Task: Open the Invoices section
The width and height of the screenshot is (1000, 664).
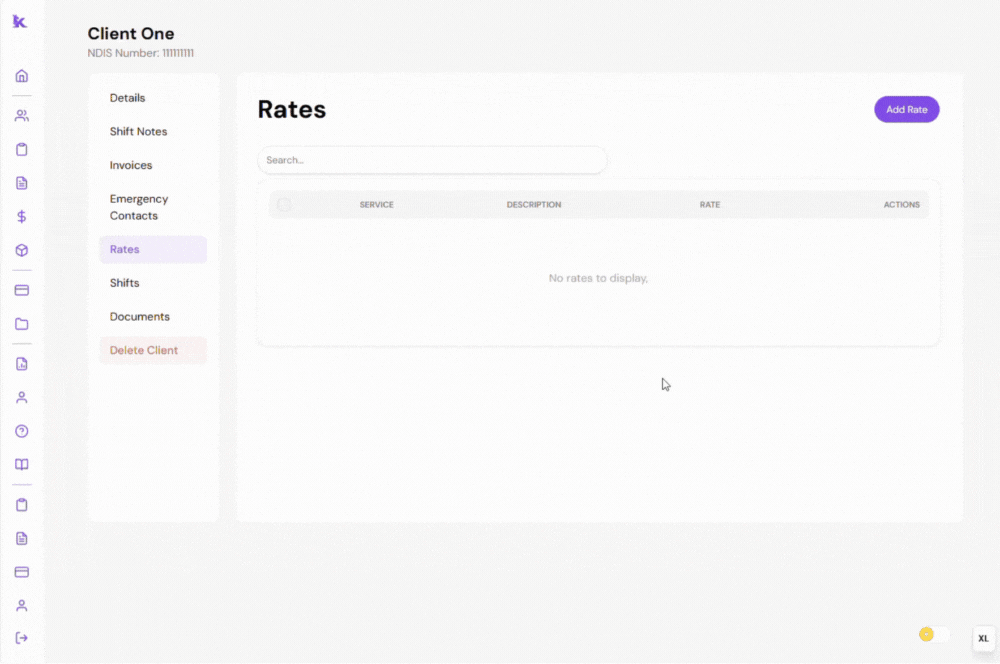Action: click(x=153, y=165)
